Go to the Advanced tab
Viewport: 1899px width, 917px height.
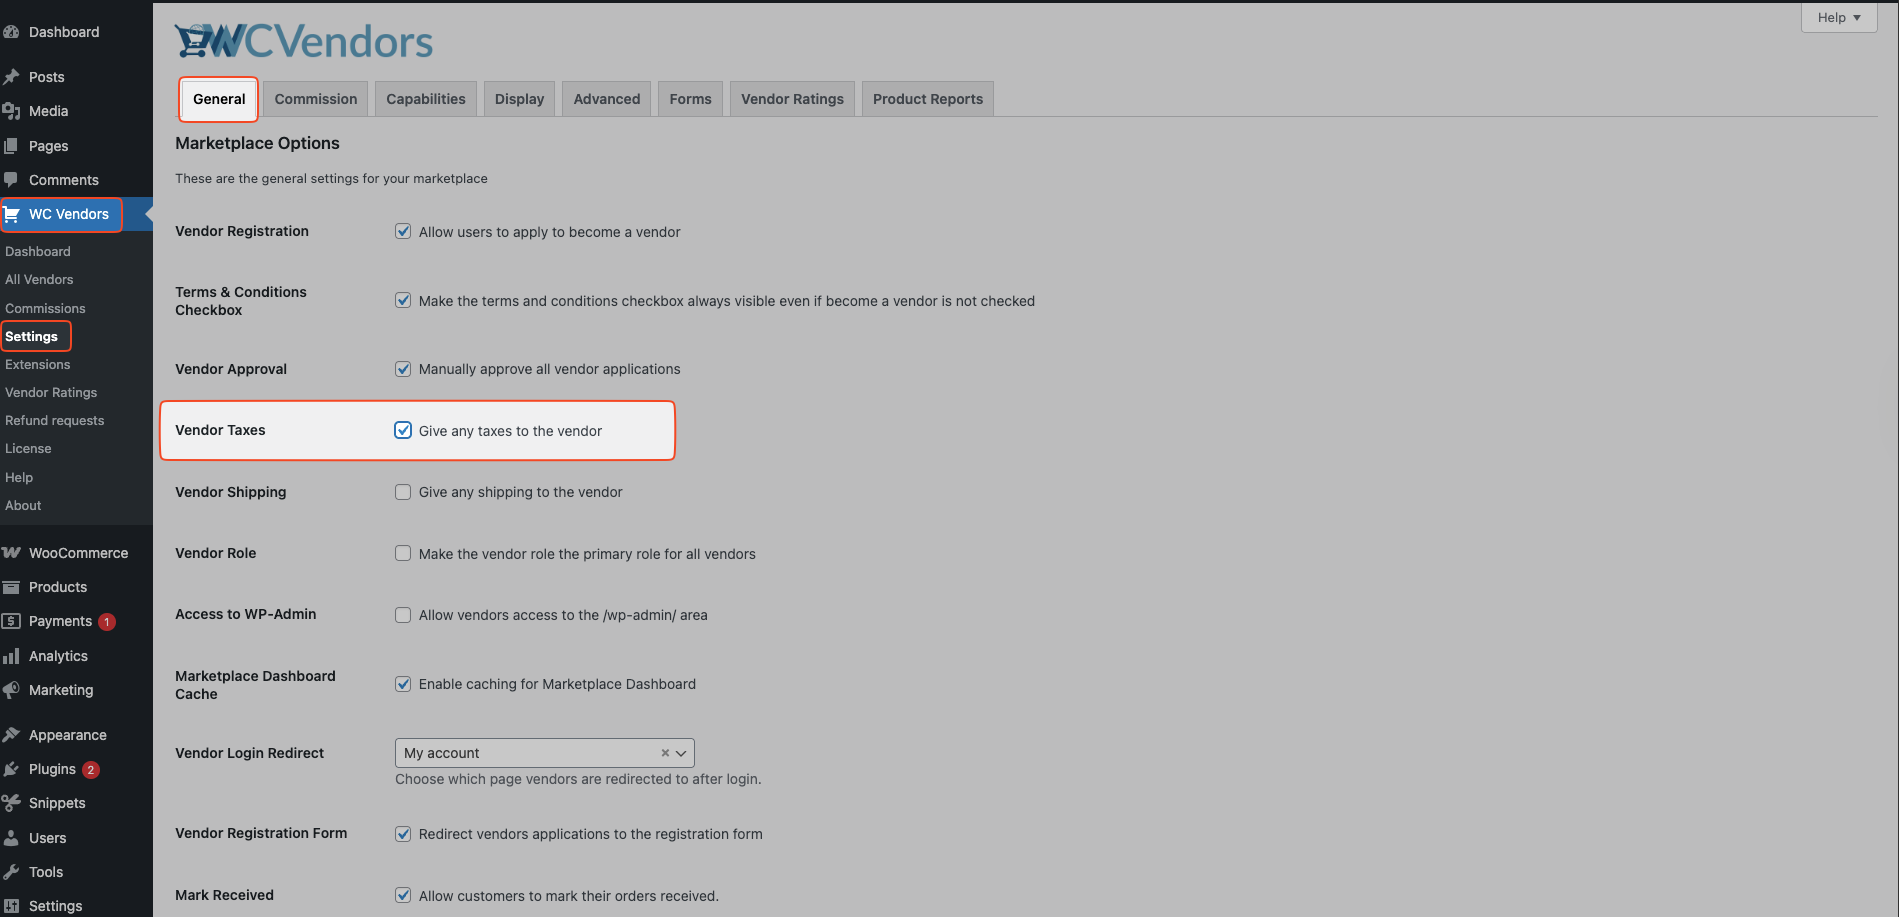coord(607,99)
